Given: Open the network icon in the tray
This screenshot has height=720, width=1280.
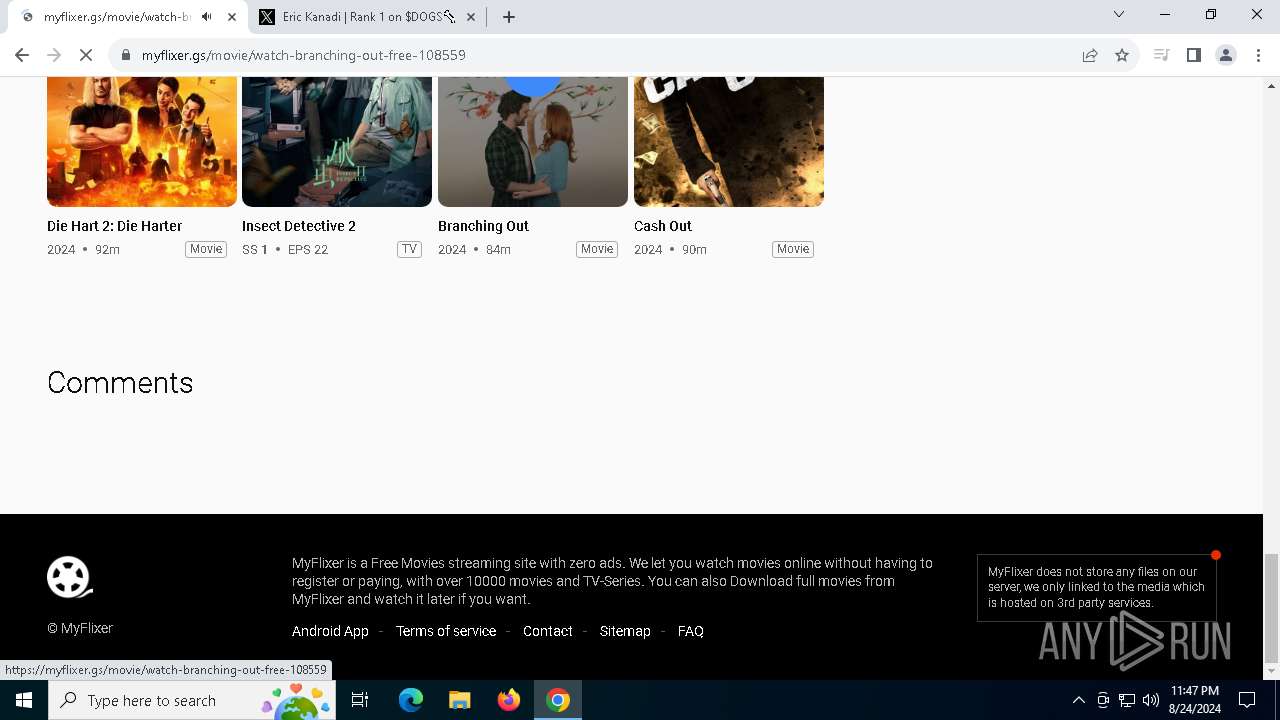Looking at the screenshot, I should (1127, 700).
